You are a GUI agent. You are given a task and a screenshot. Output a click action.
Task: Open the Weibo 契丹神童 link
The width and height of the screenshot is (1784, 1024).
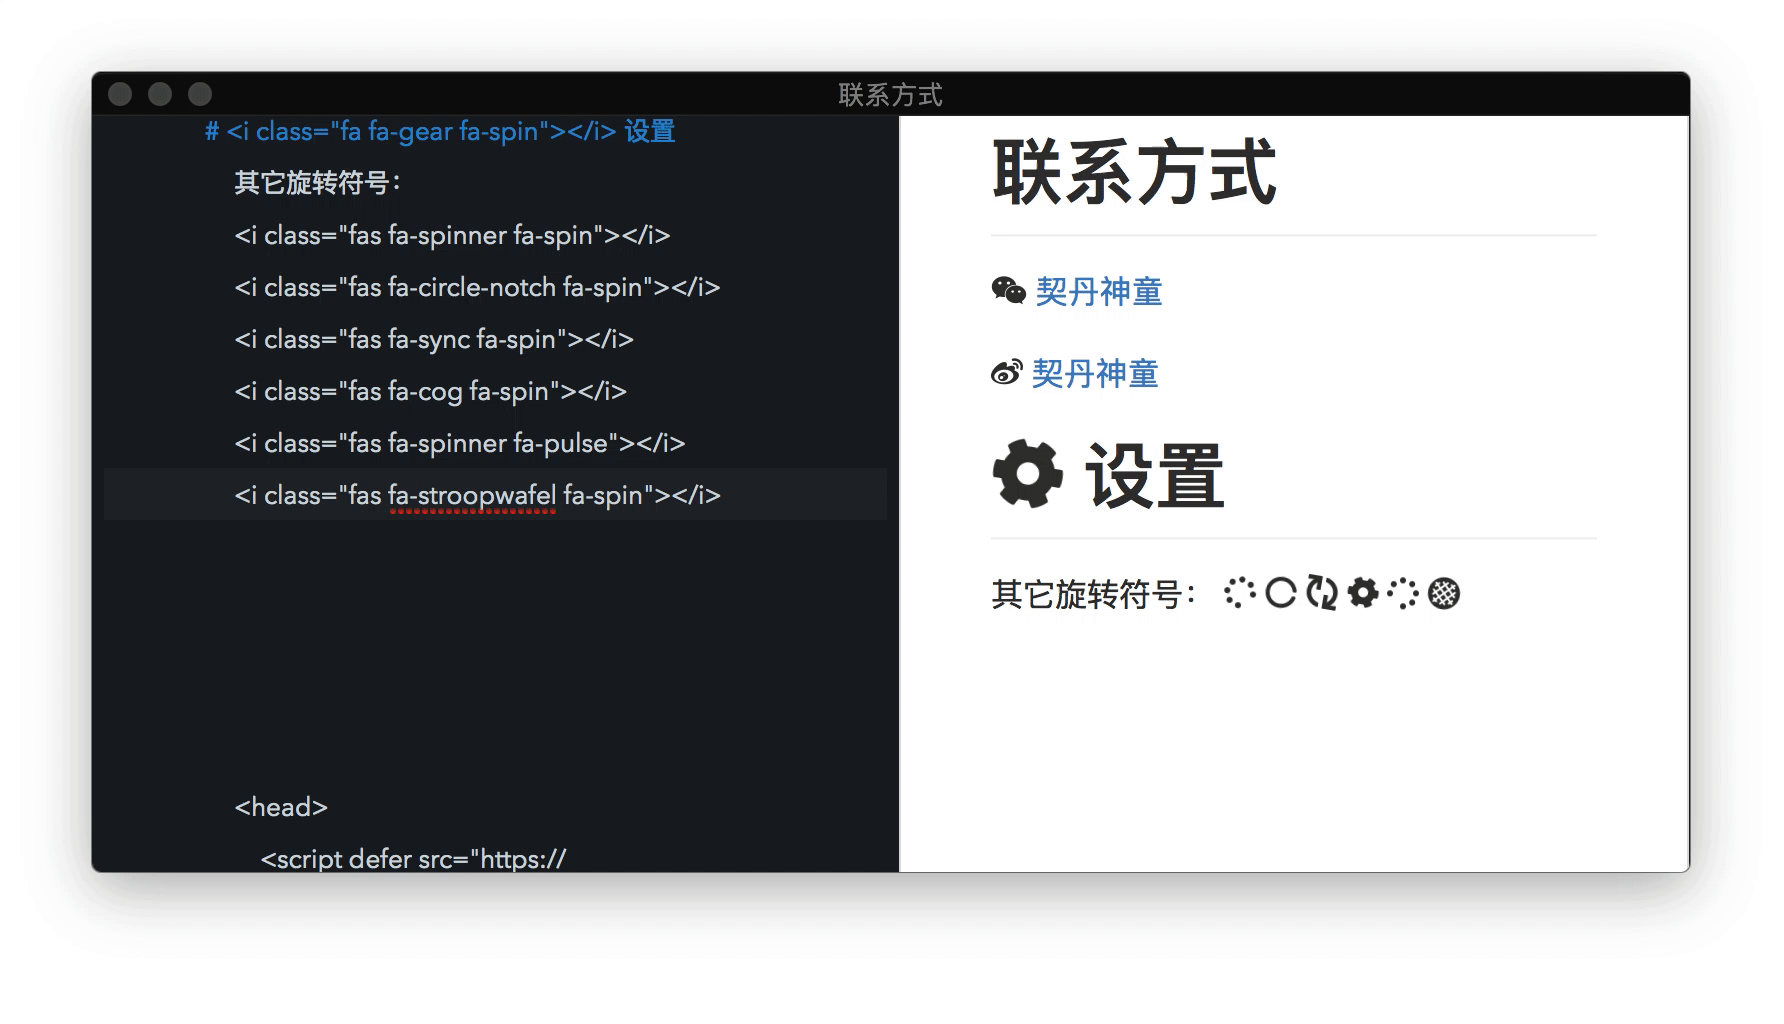coord(1095,373)
